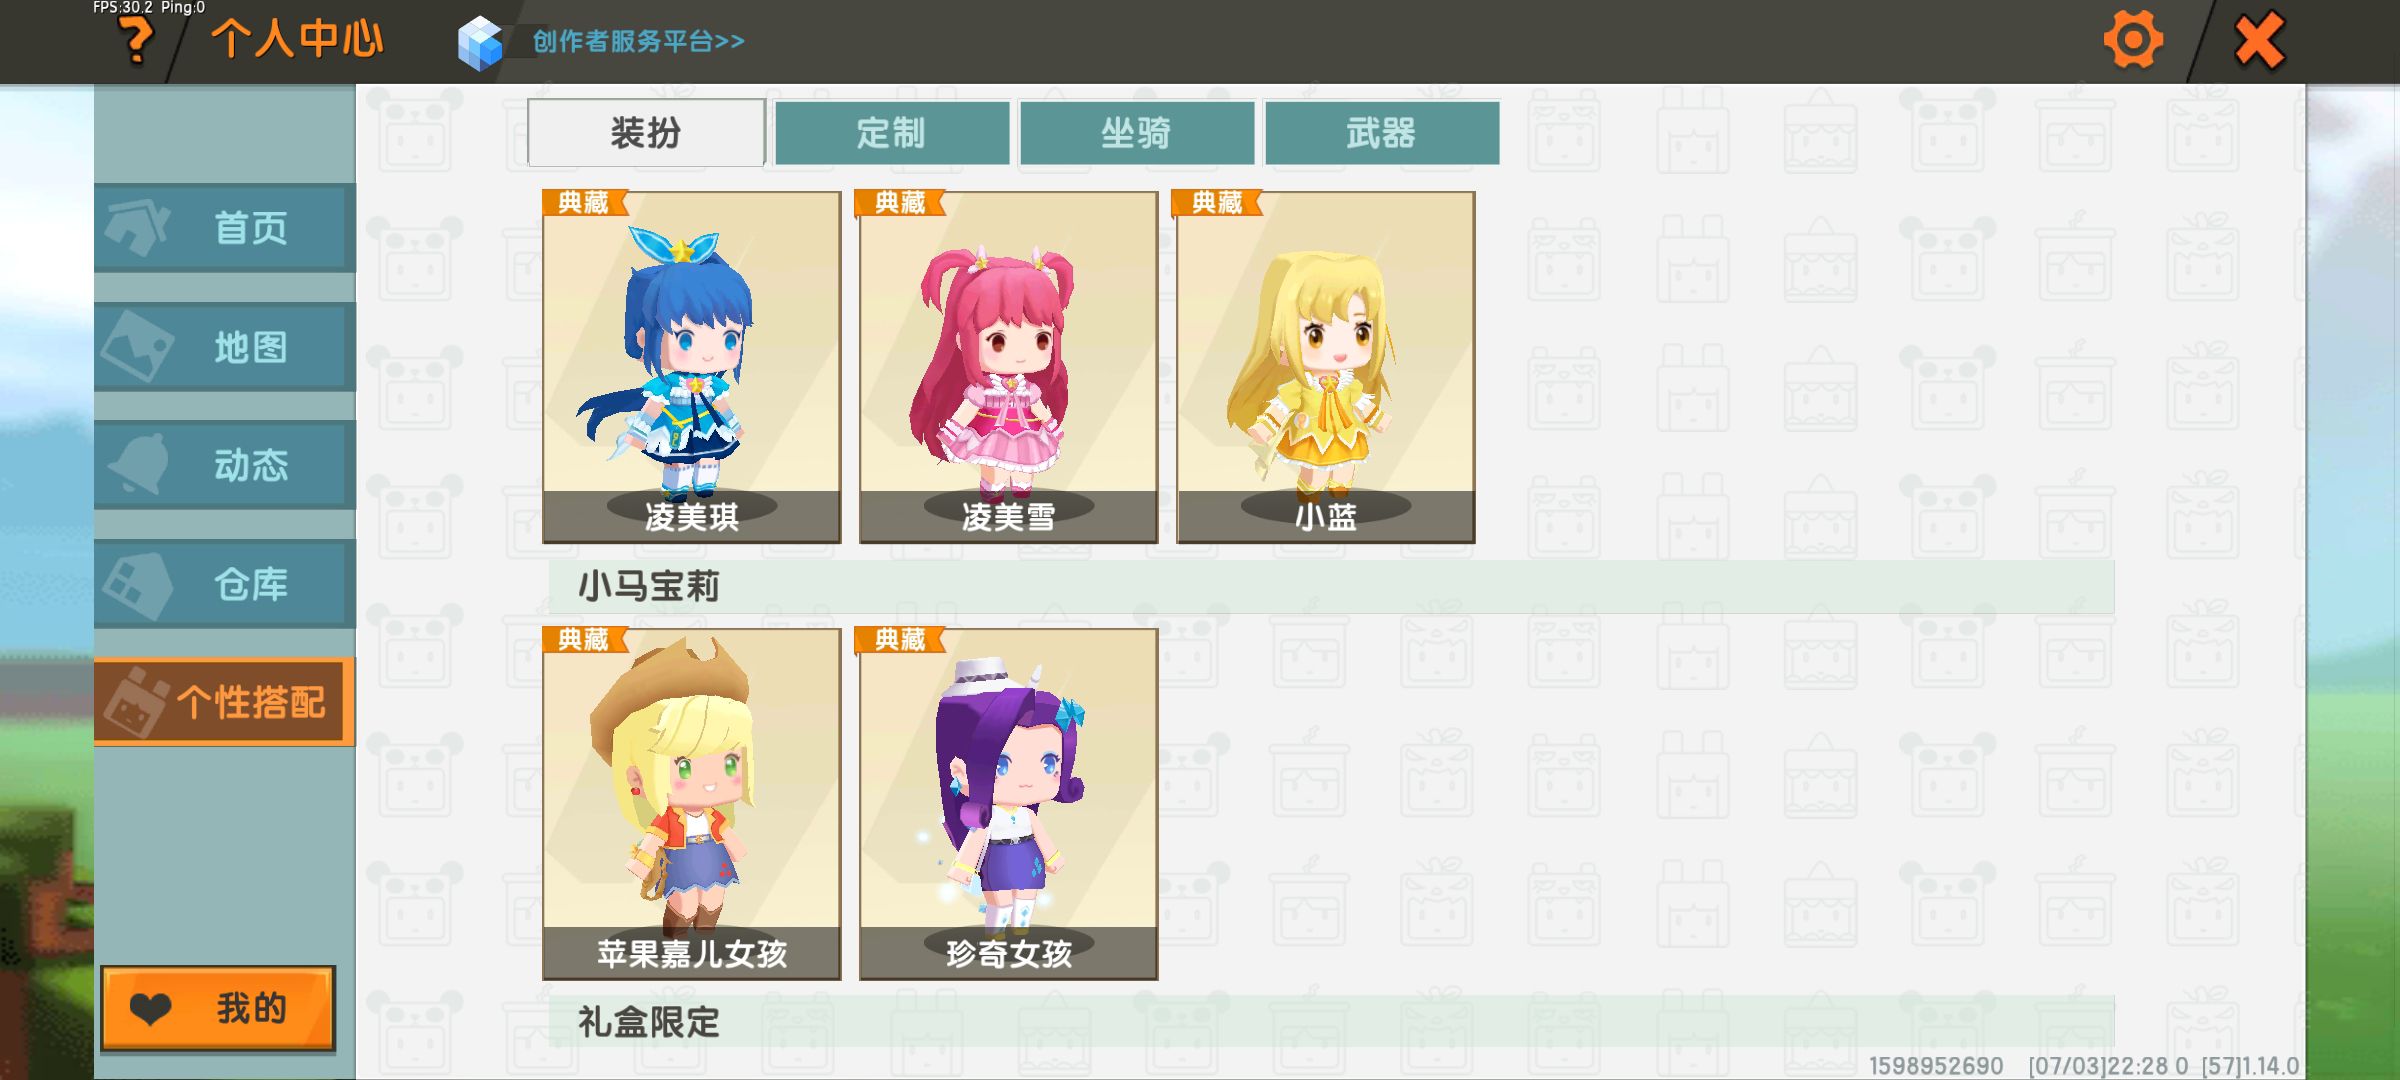2400x1080 pixels.
Task: Switch to the 定制 tab
Action: tap(891, 132)
